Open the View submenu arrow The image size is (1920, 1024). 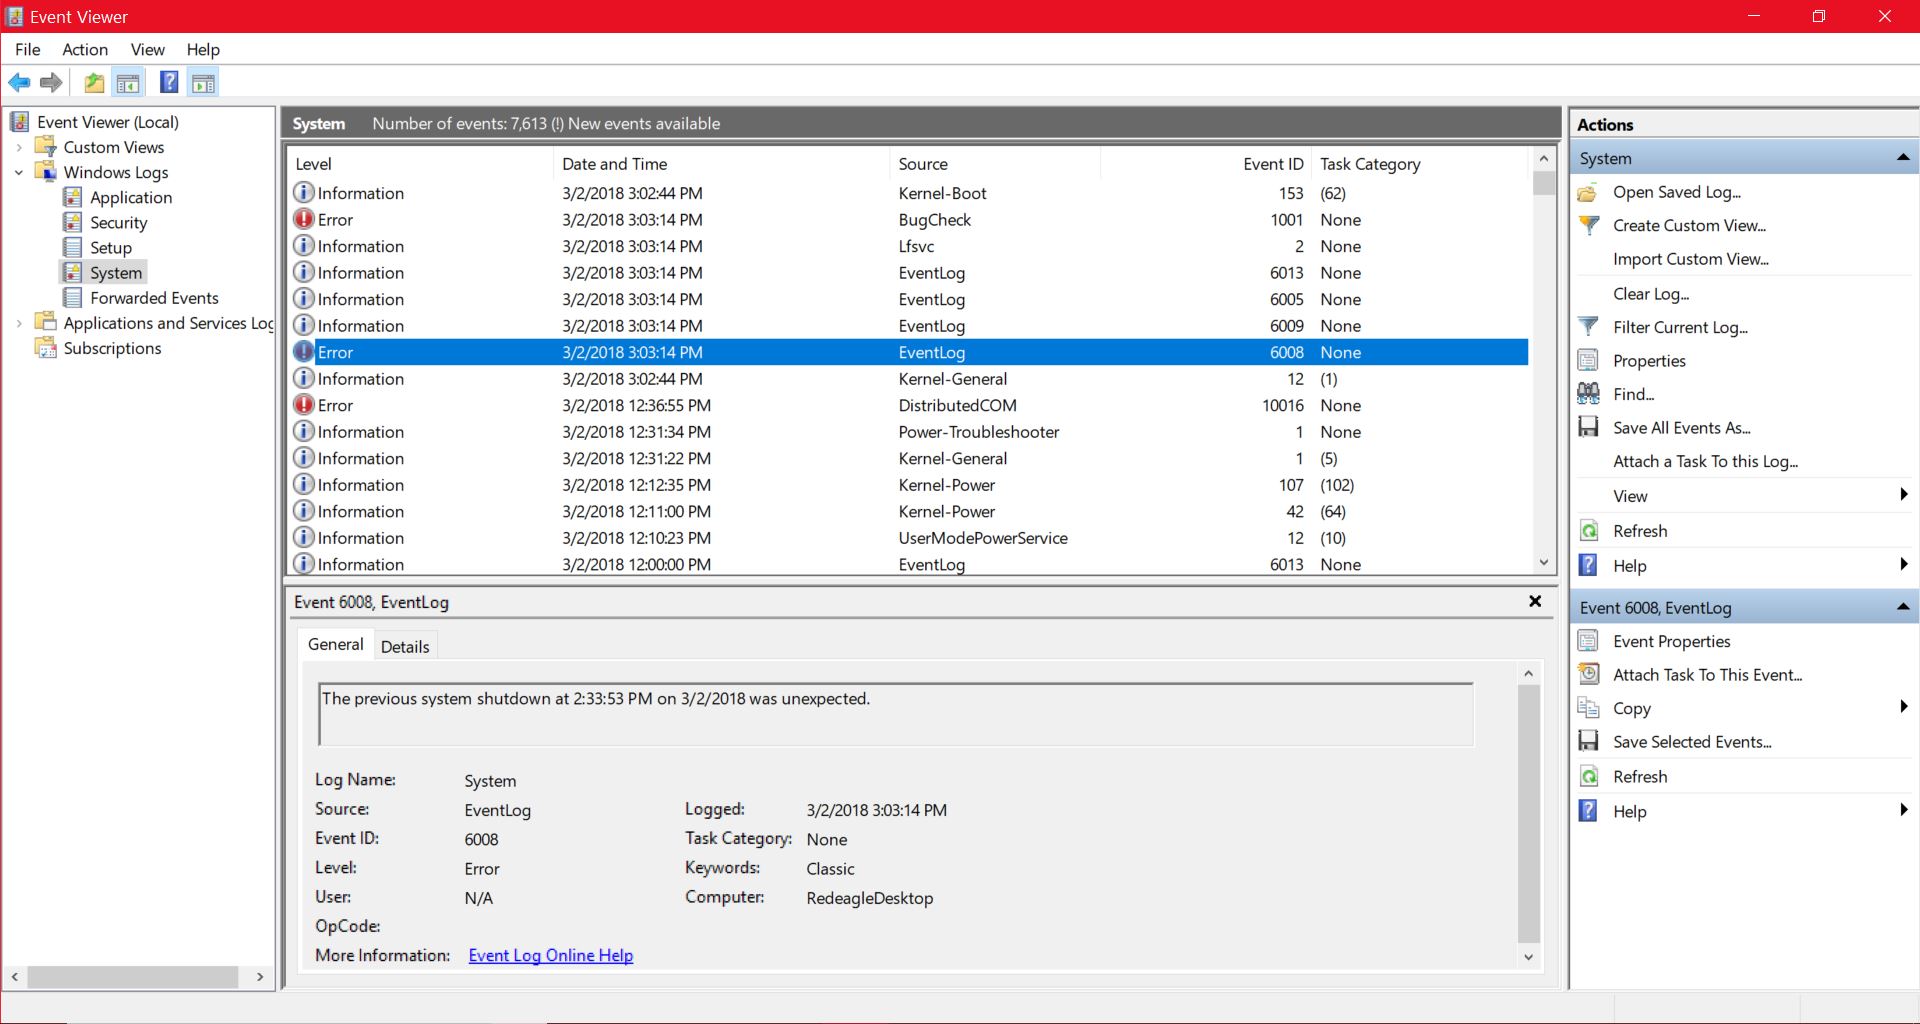click(1903, 495)
